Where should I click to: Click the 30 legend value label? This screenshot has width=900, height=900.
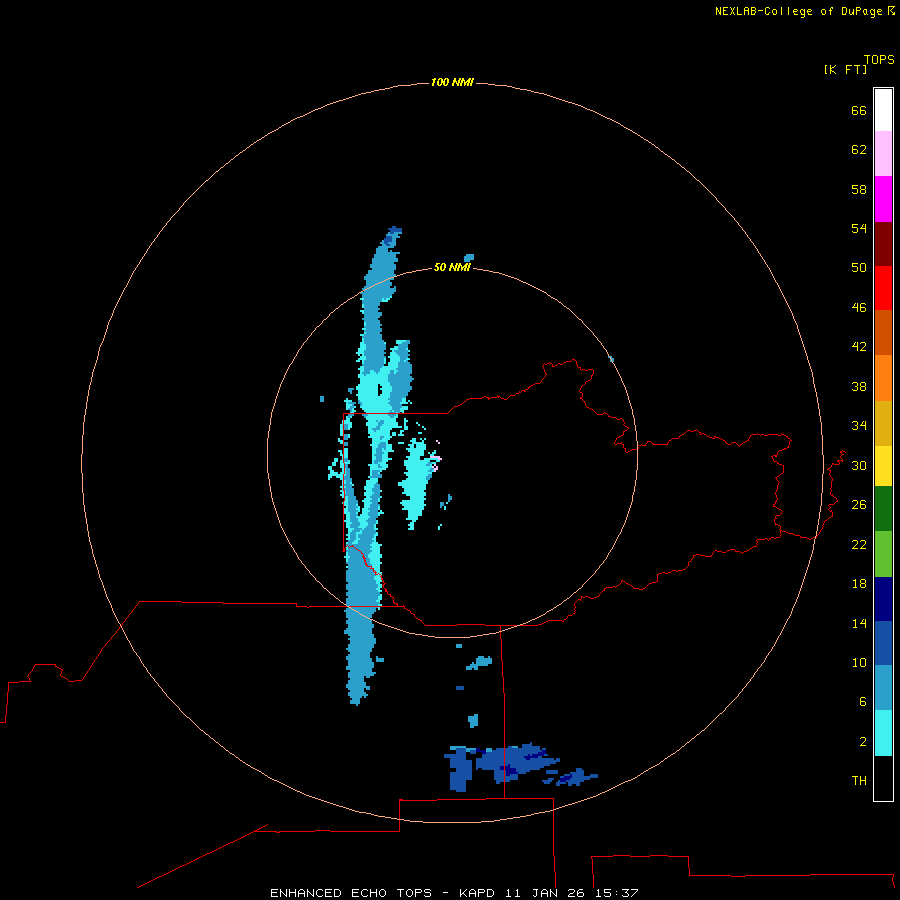point(859,465)
